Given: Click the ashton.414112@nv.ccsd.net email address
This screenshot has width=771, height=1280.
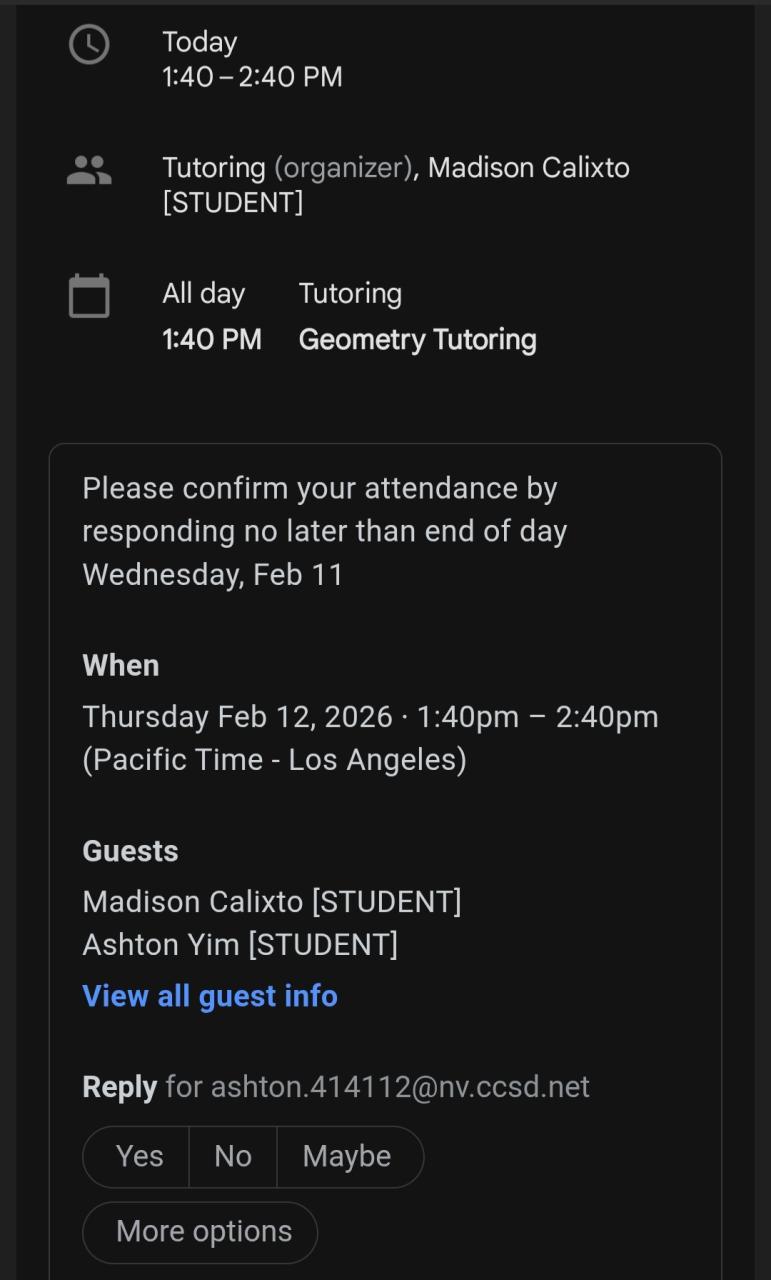Looking at the screenshot, I should pyautogui.click(x=400, y=1087).
